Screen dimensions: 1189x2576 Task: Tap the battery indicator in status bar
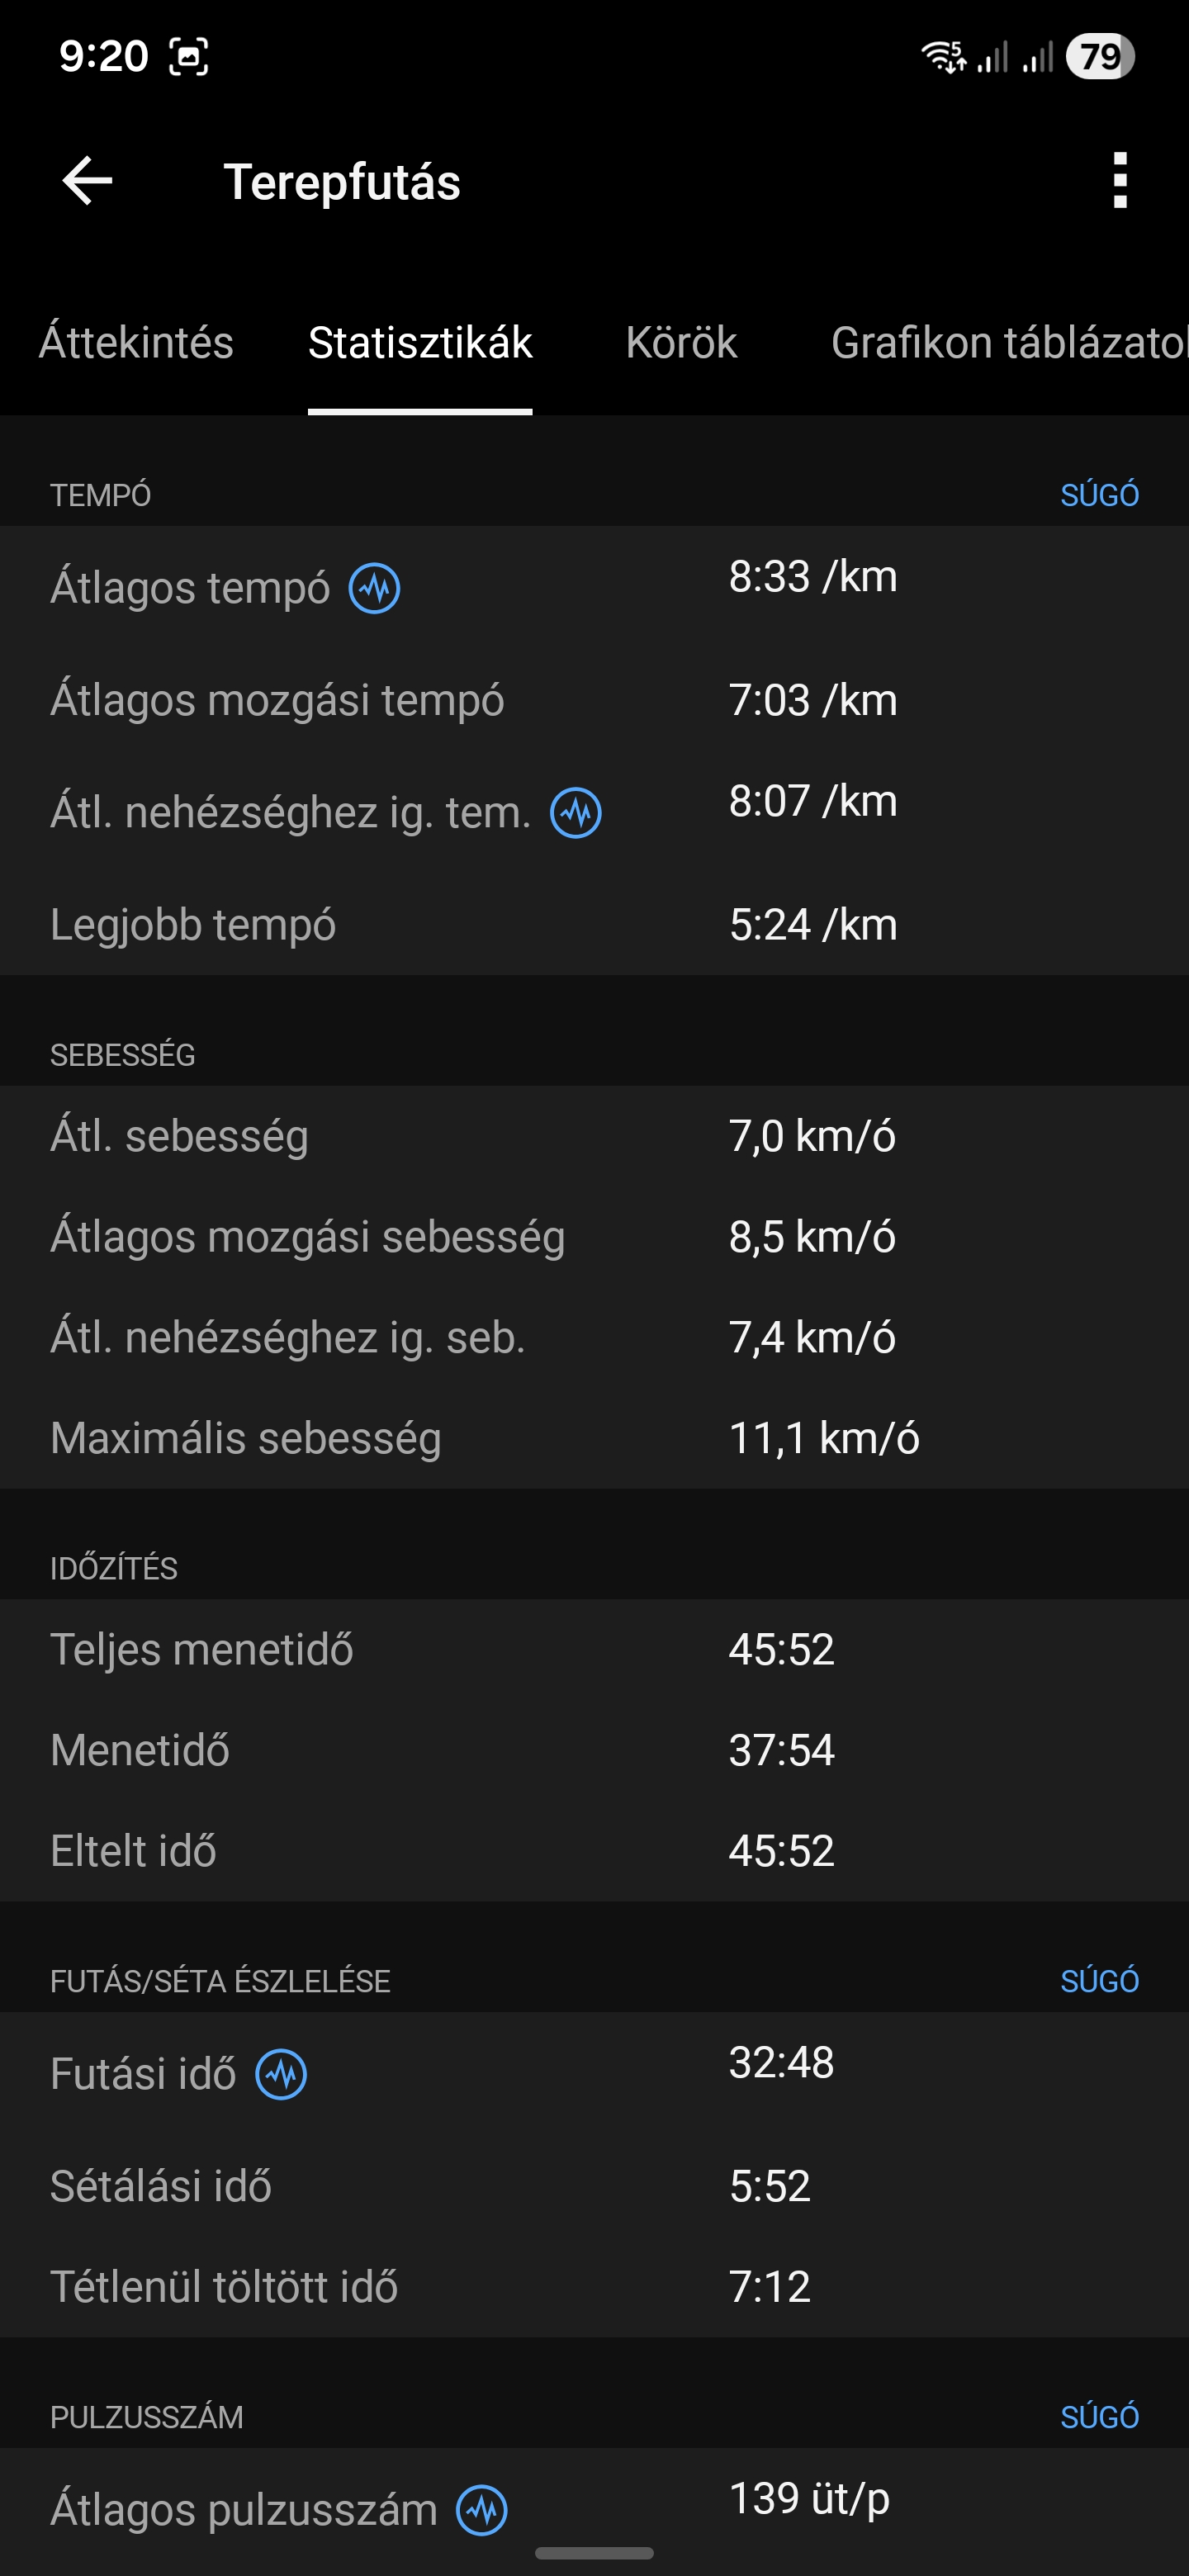(x=1099, y=56)
